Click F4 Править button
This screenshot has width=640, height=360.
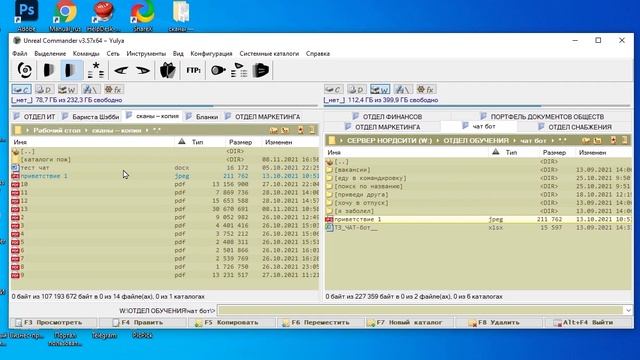click(142, 322)
